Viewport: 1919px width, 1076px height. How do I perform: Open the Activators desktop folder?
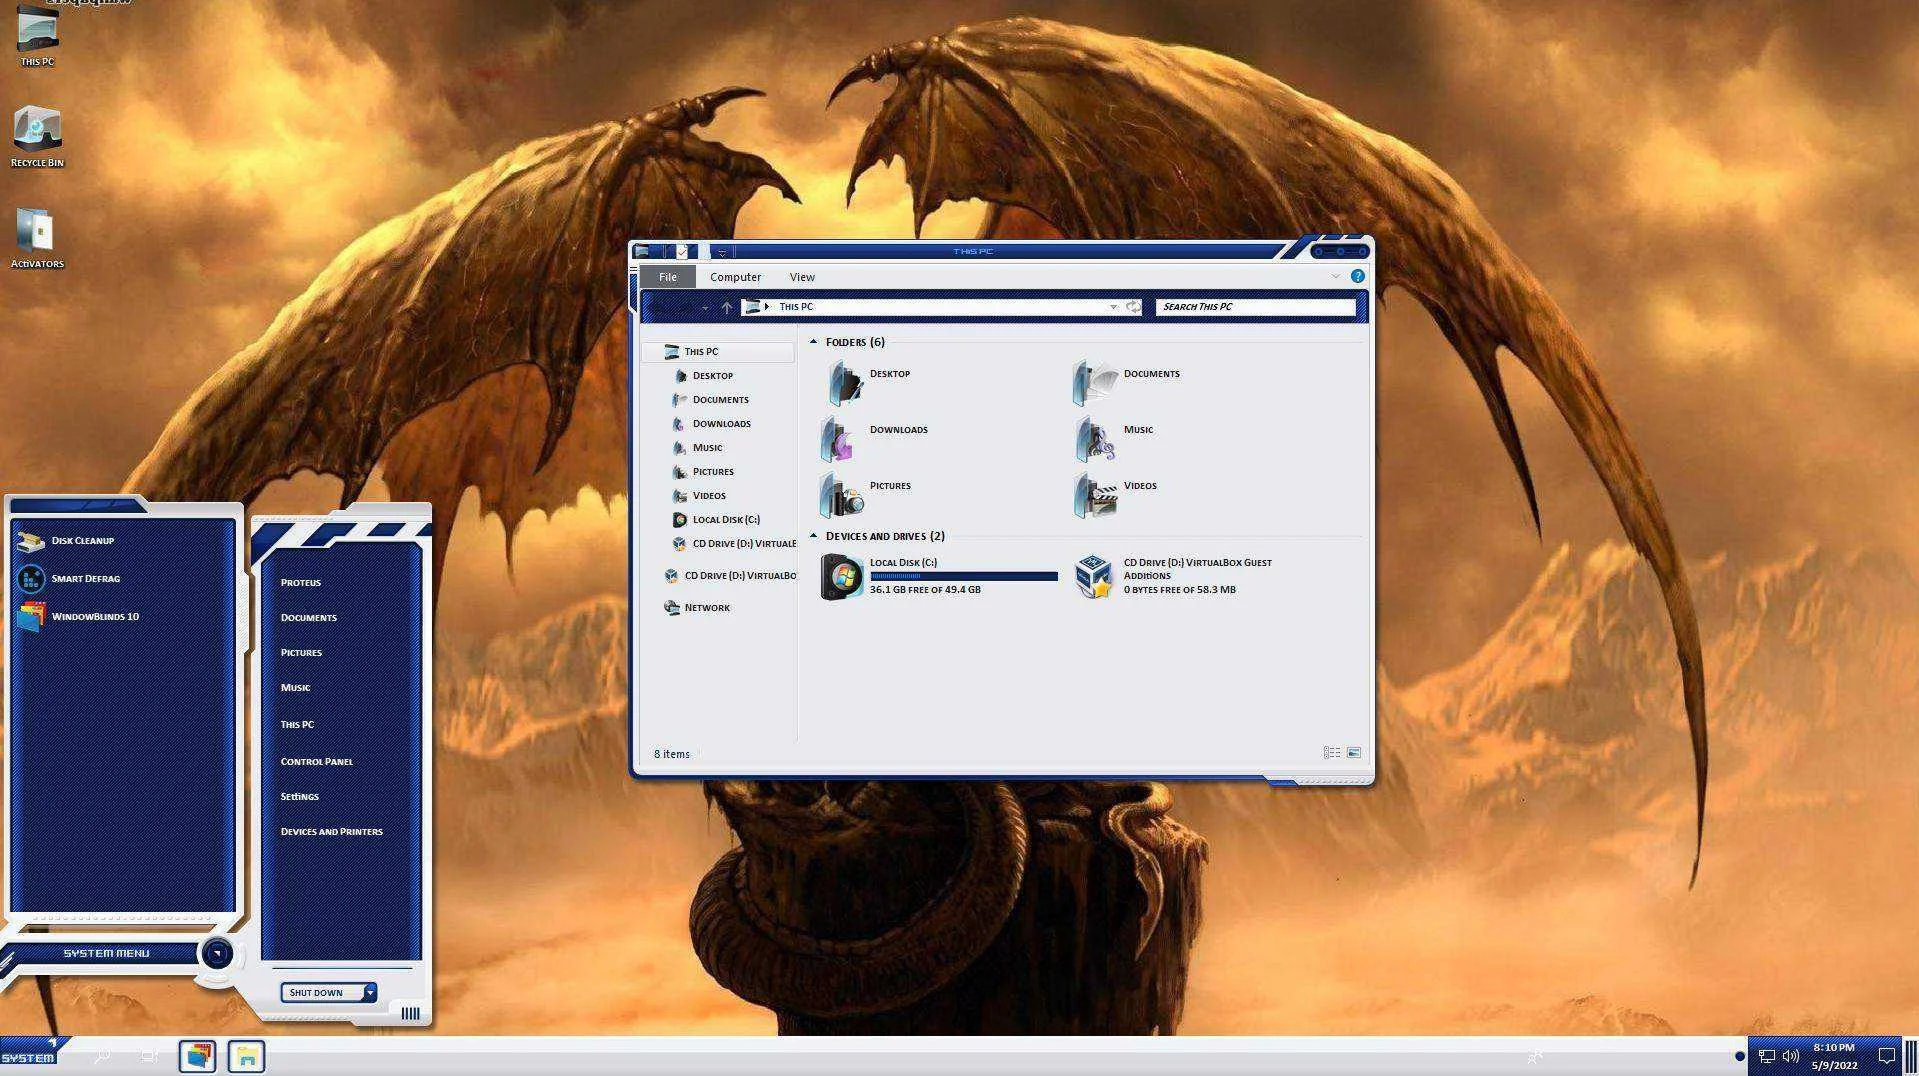[37, 238]
